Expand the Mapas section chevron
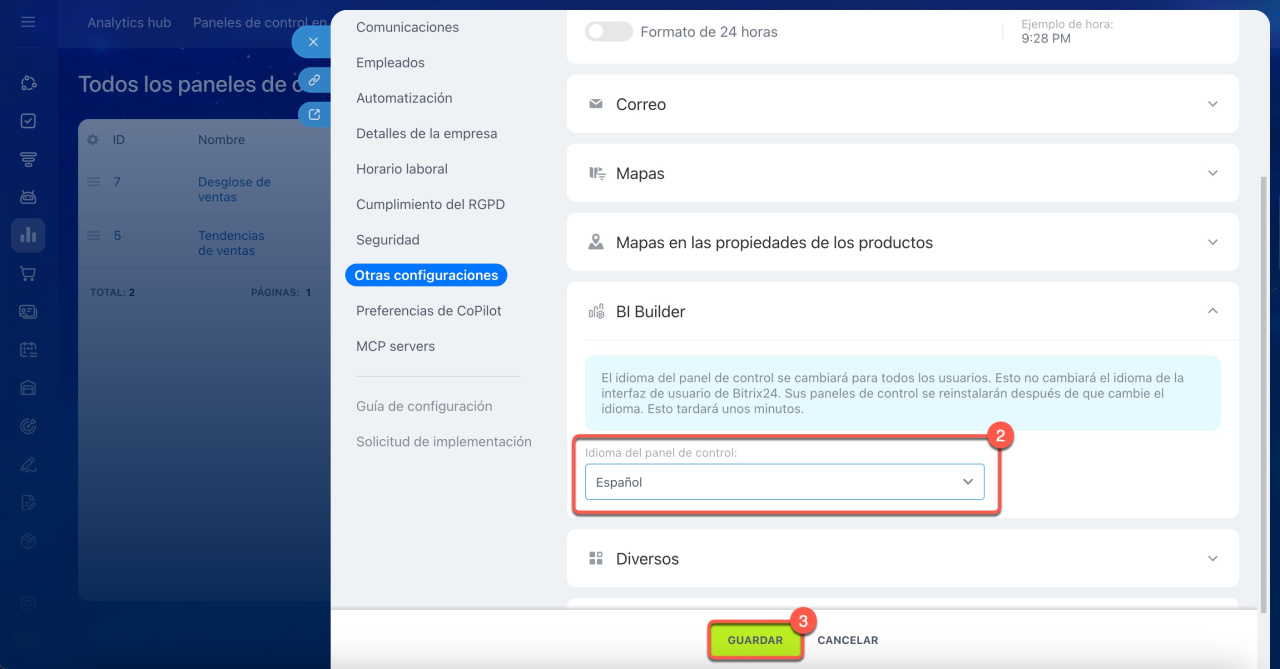 [x=1213, y=173]
